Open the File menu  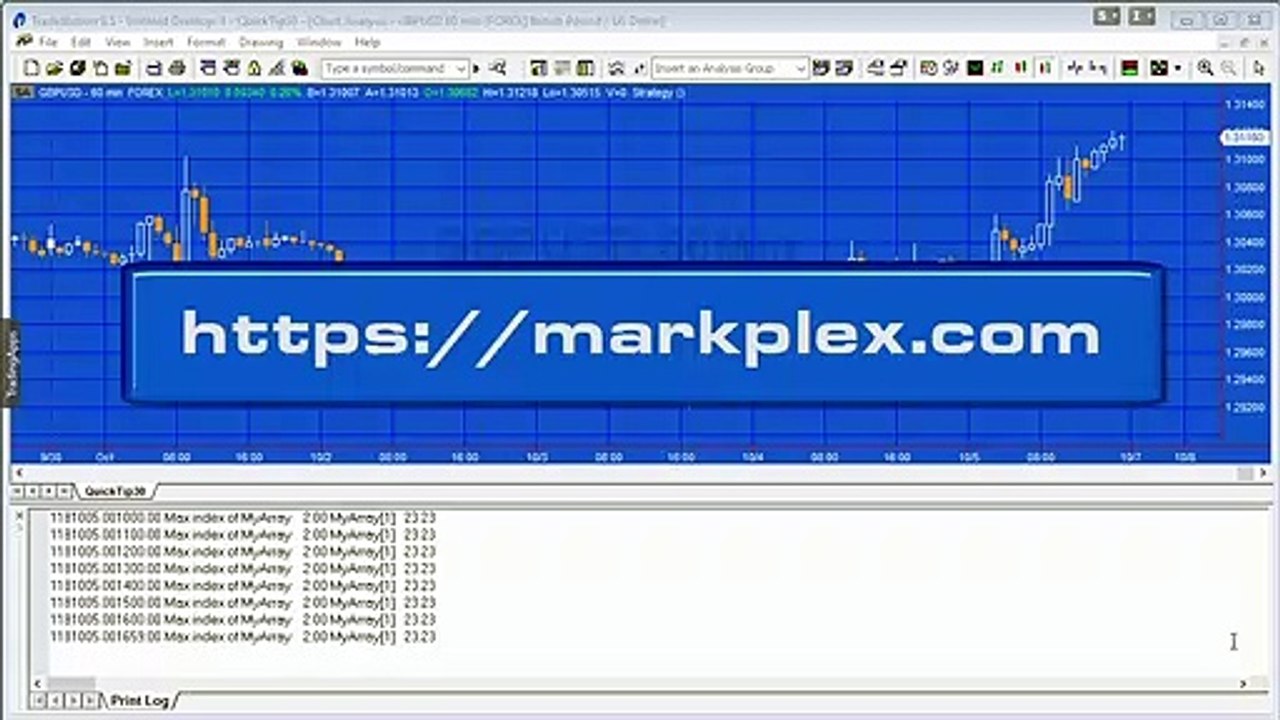tap(48, 42)
